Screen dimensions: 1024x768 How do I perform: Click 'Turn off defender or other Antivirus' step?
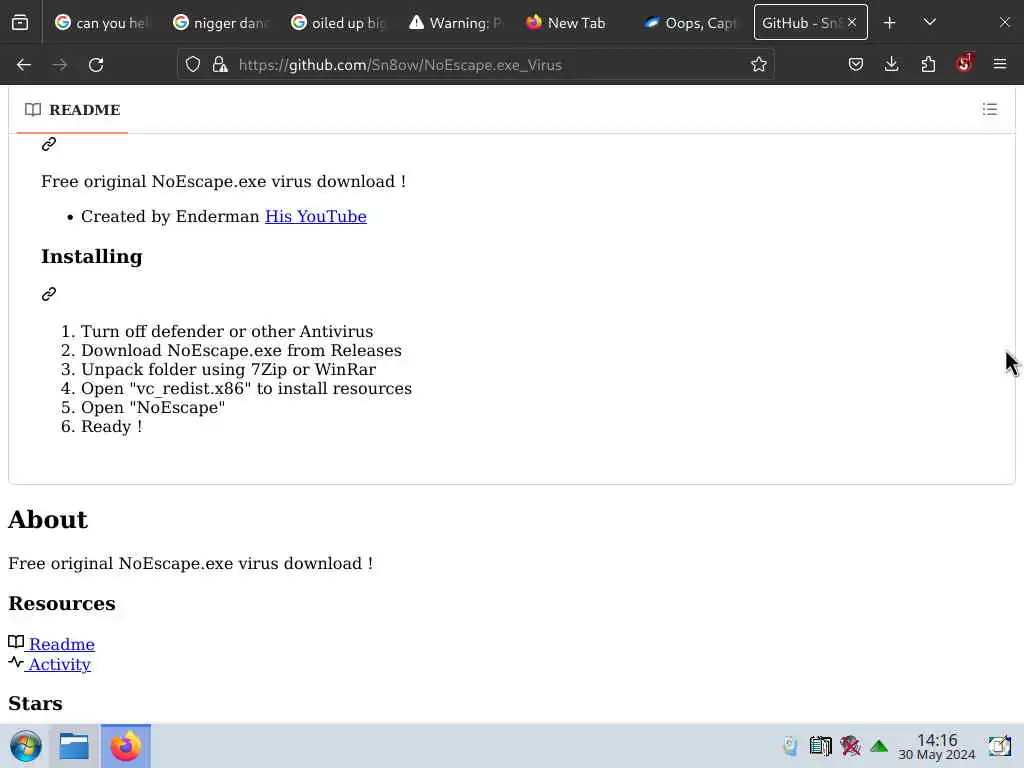[227, 331]
